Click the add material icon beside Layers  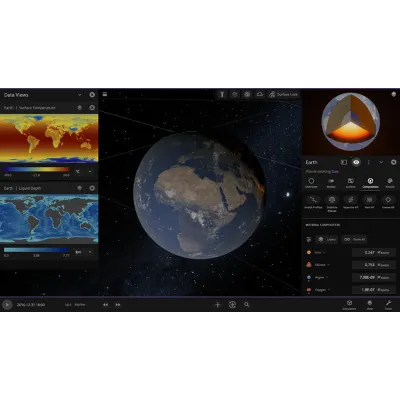(x=309, y=239)
